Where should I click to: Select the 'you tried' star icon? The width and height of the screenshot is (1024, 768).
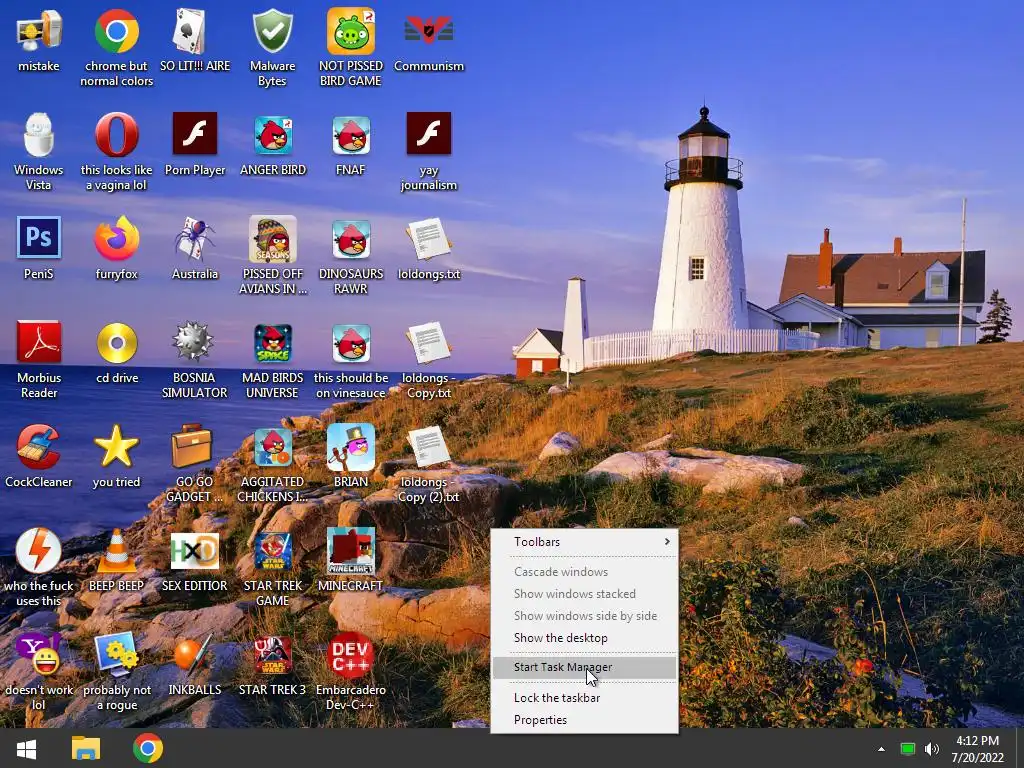tap(116, 447)
